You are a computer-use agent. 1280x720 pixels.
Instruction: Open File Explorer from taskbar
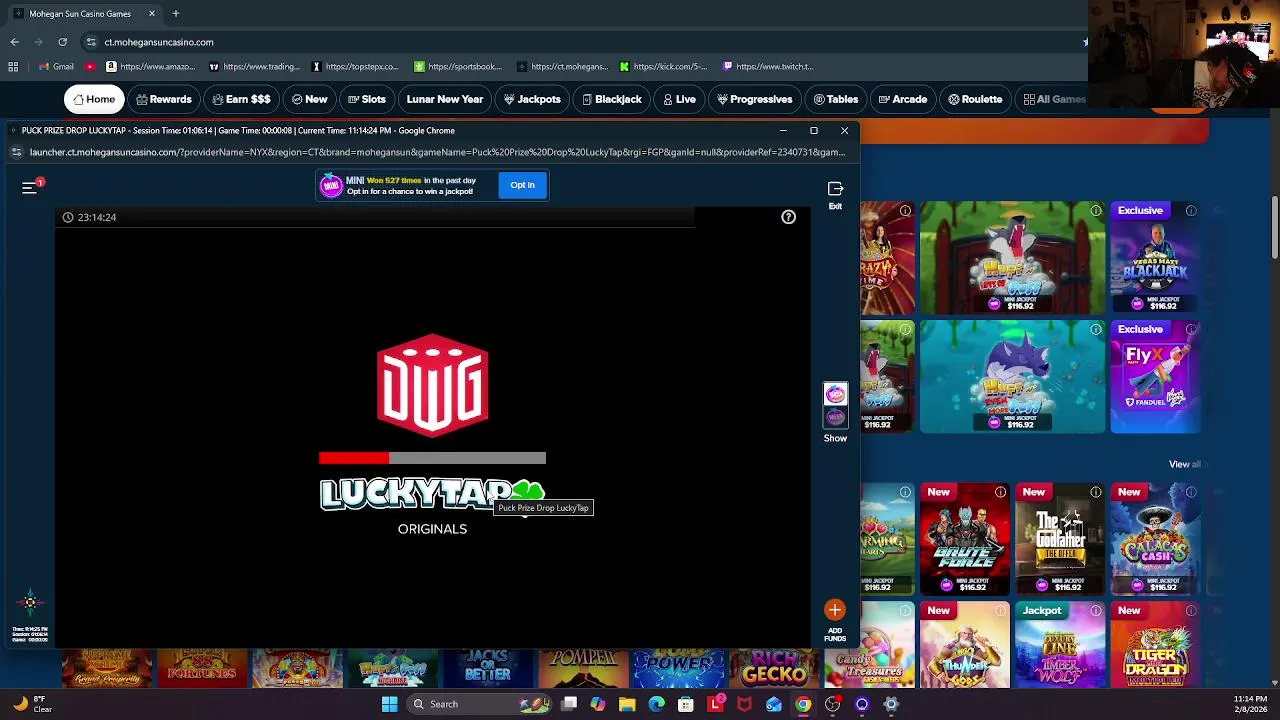(627, 704)
